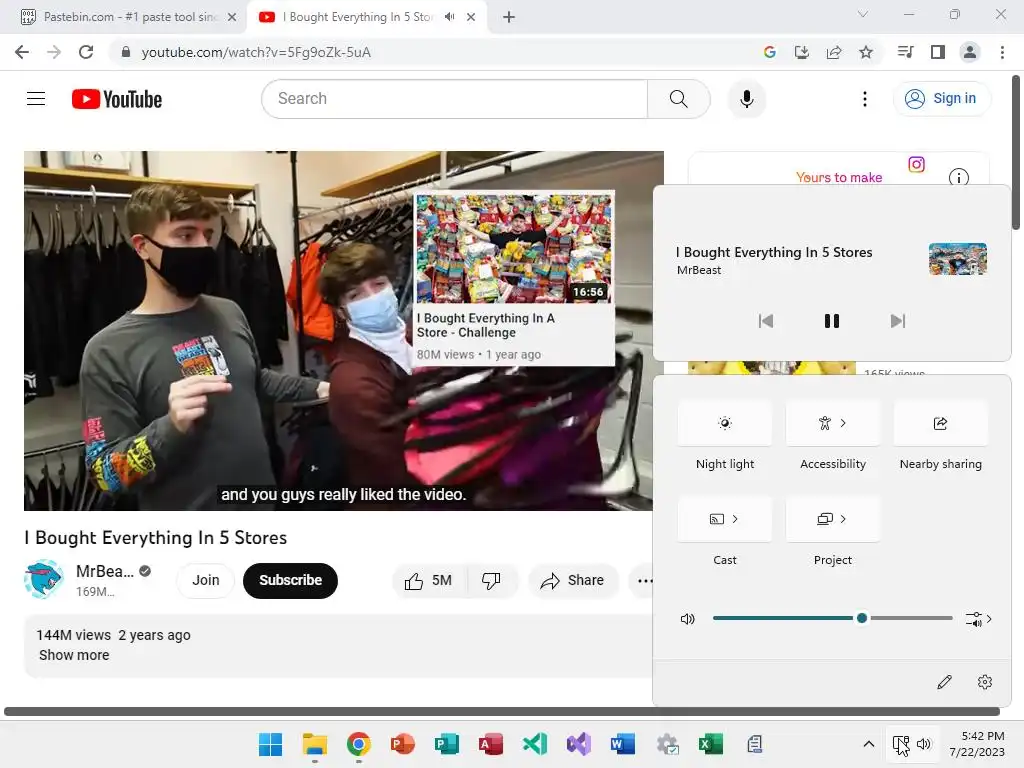Viewport: 1024px width, 768px height.
Task: Click the Share button under video
Action: coord(573,581)
